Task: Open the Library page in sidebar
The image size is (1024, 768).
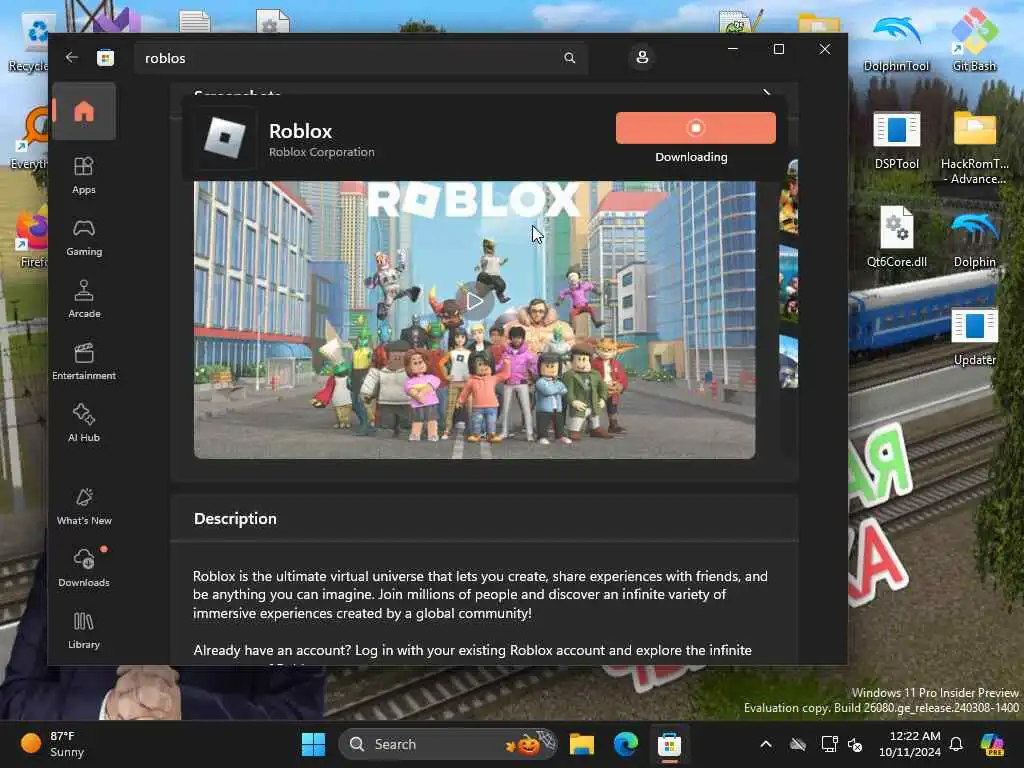Action: coord(84,630)
